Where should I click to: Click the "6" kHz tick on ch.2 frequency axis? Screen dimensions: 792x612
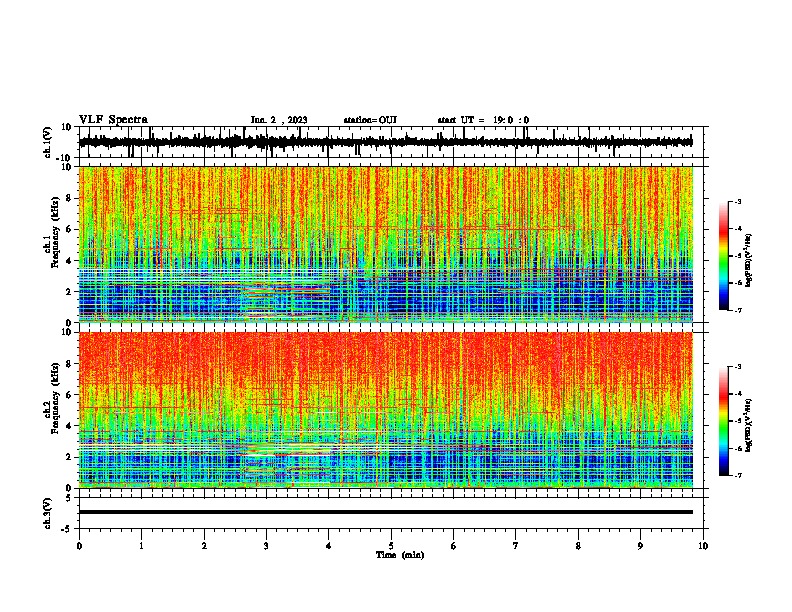click(71, 395)
